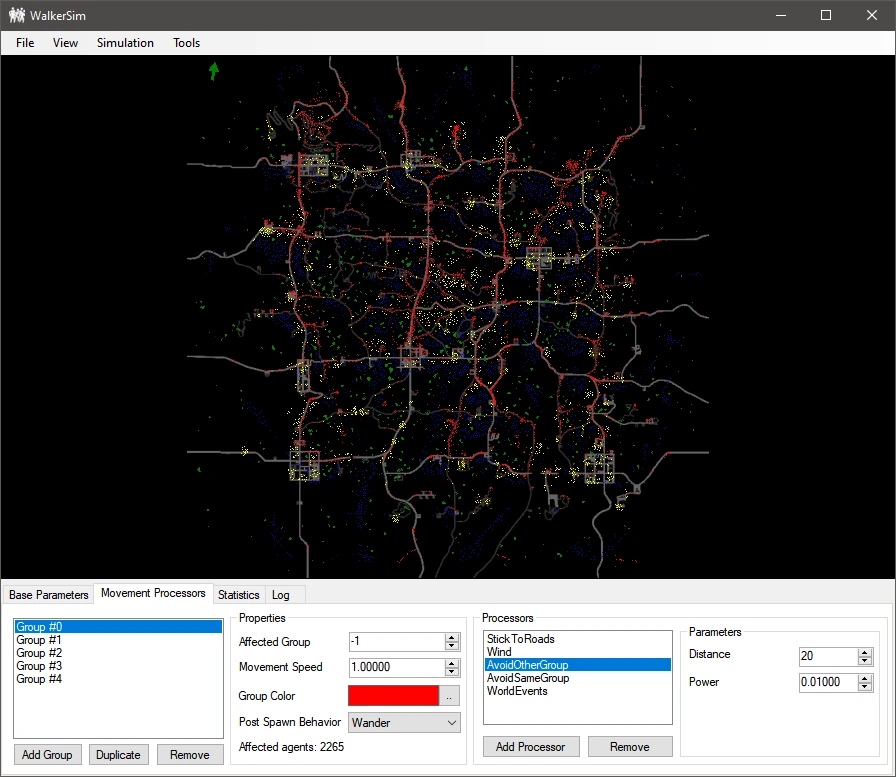Open the Simulation menu

[x=125, y=43]
